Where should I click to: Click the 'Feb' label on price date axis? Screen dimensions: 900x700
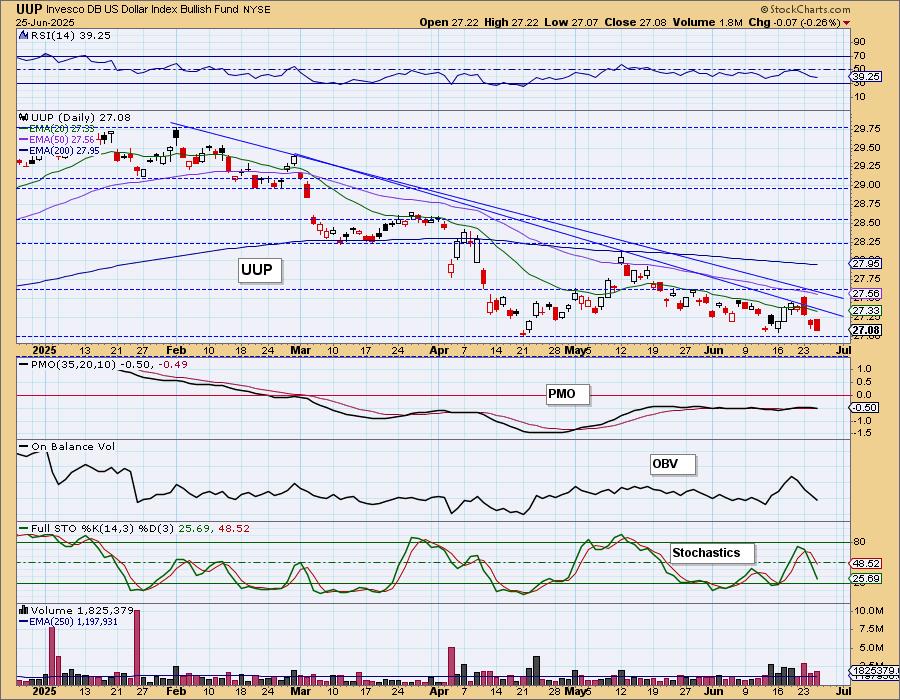[x=176, y=350]
